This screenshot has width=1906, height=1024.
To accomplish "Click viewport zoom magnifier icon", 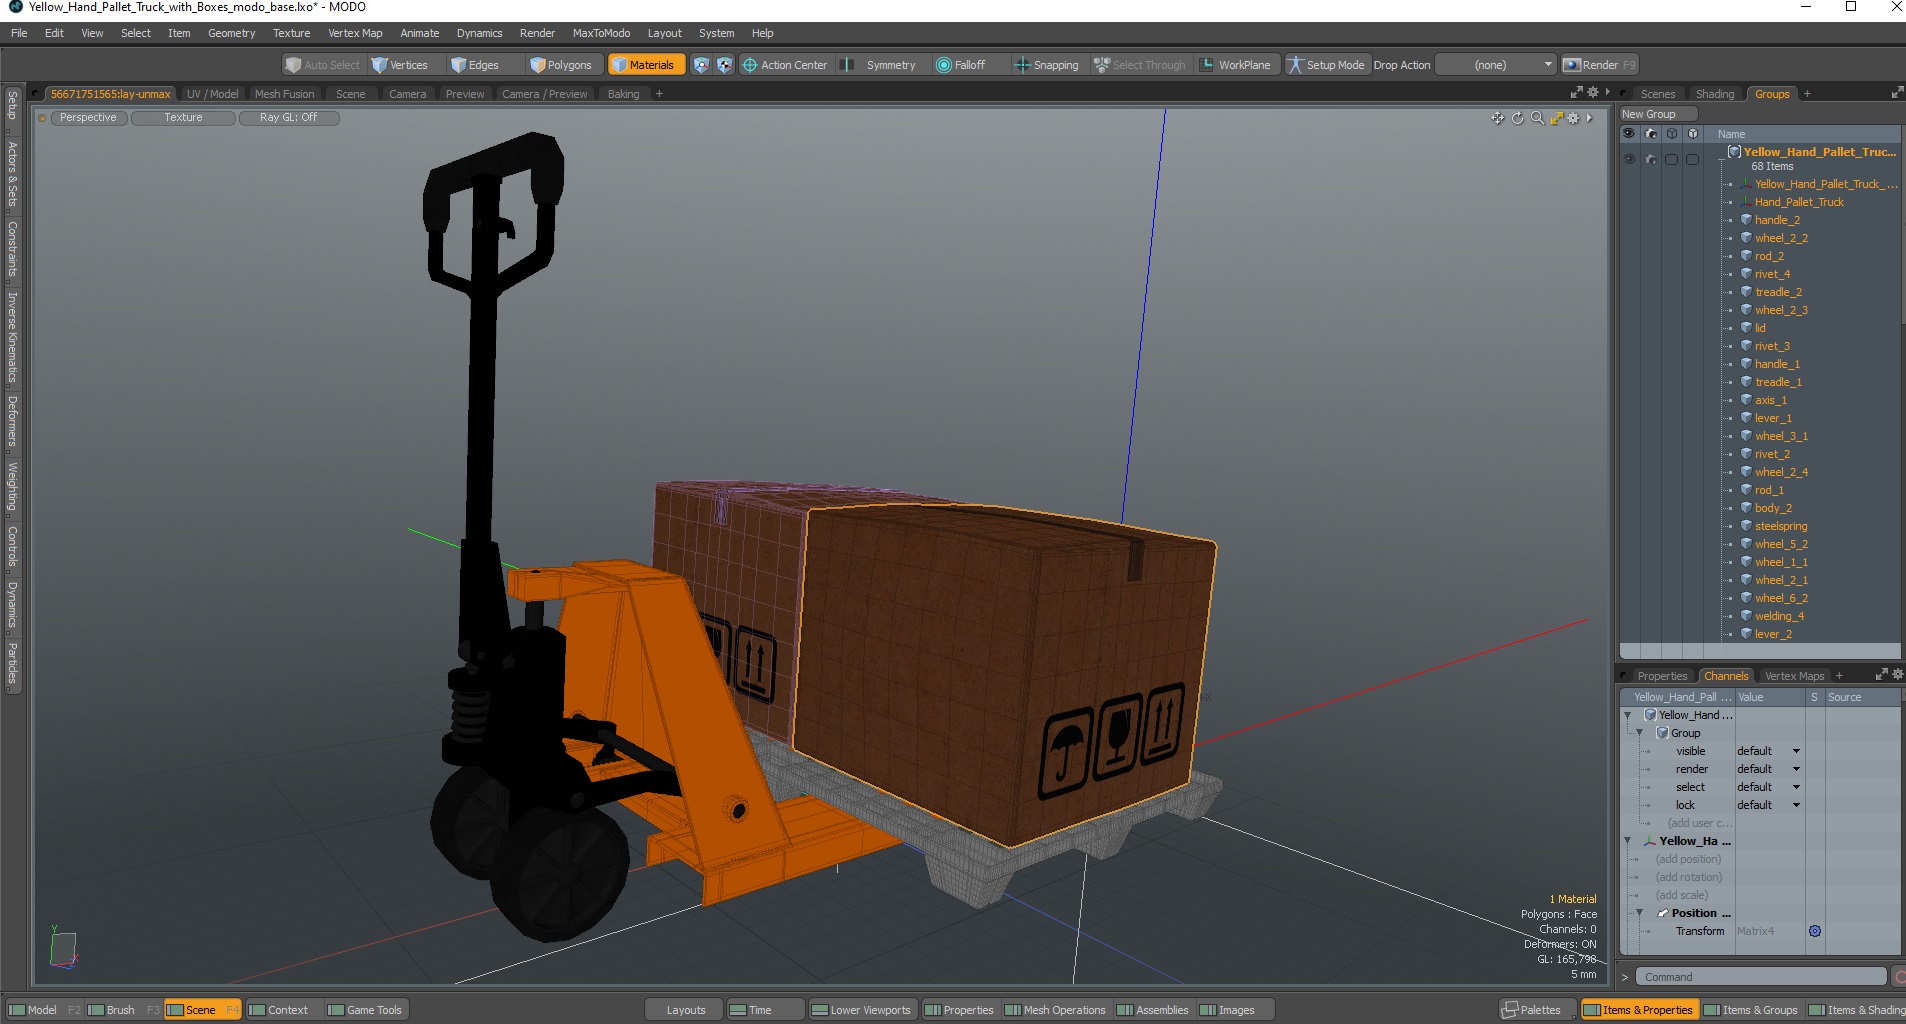I will (x=1537, y=118).
